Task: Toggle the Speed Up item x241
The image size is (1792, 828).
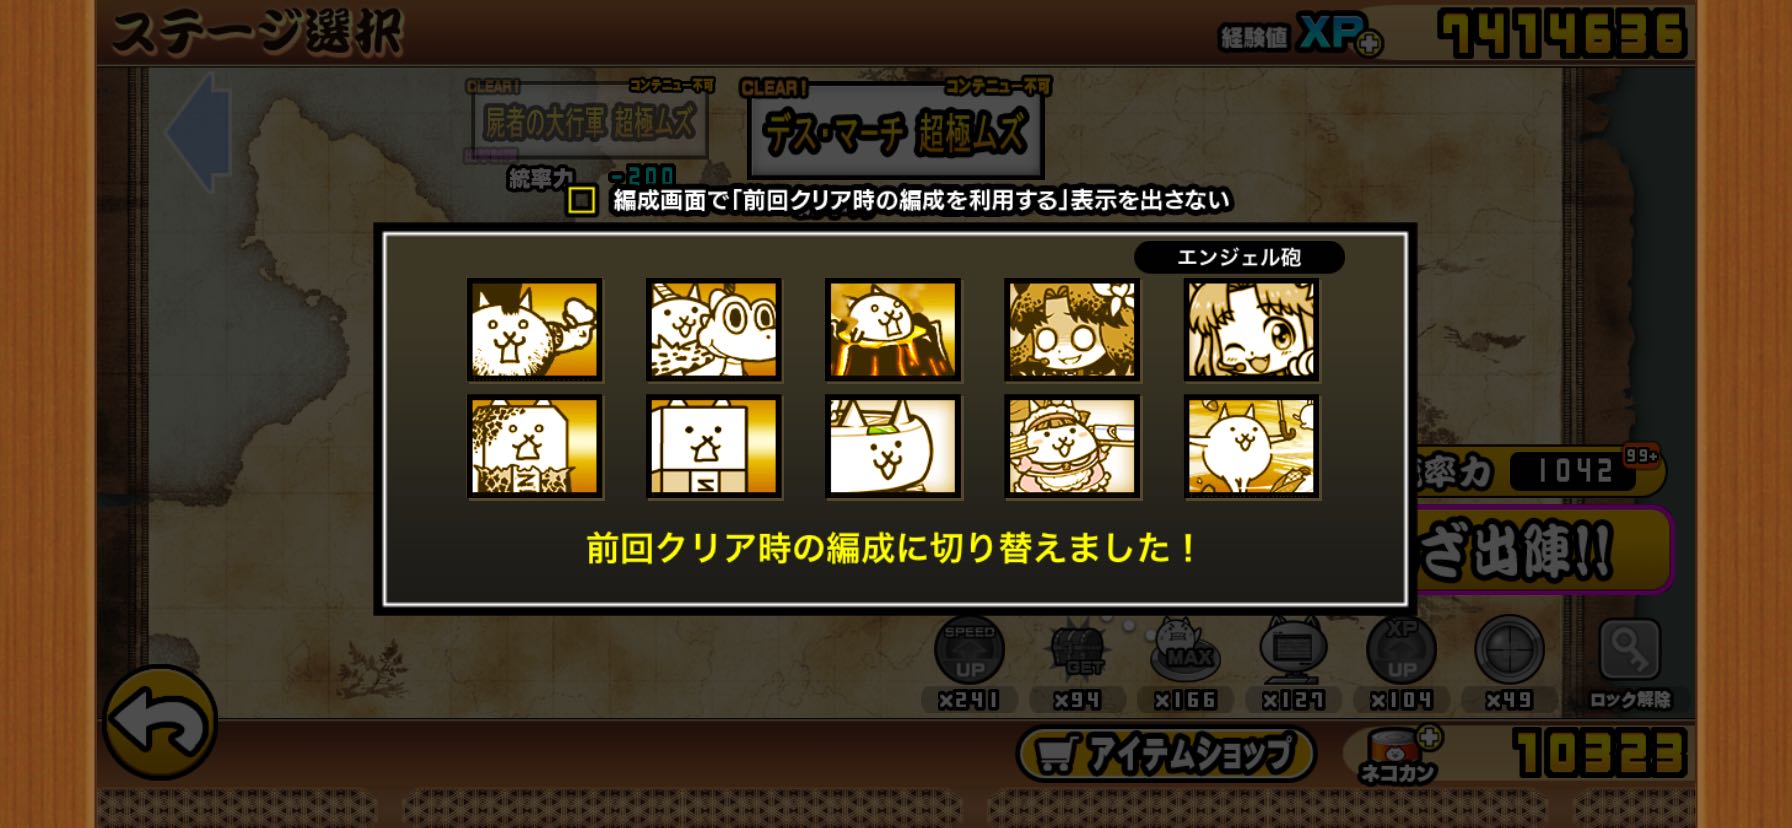Action: 969,663
